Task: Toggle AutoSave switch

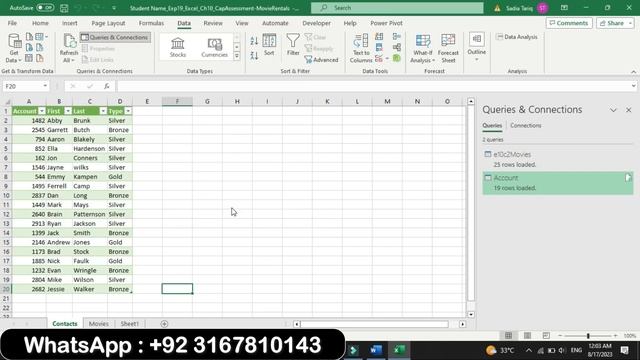Action: pos(44,8)
